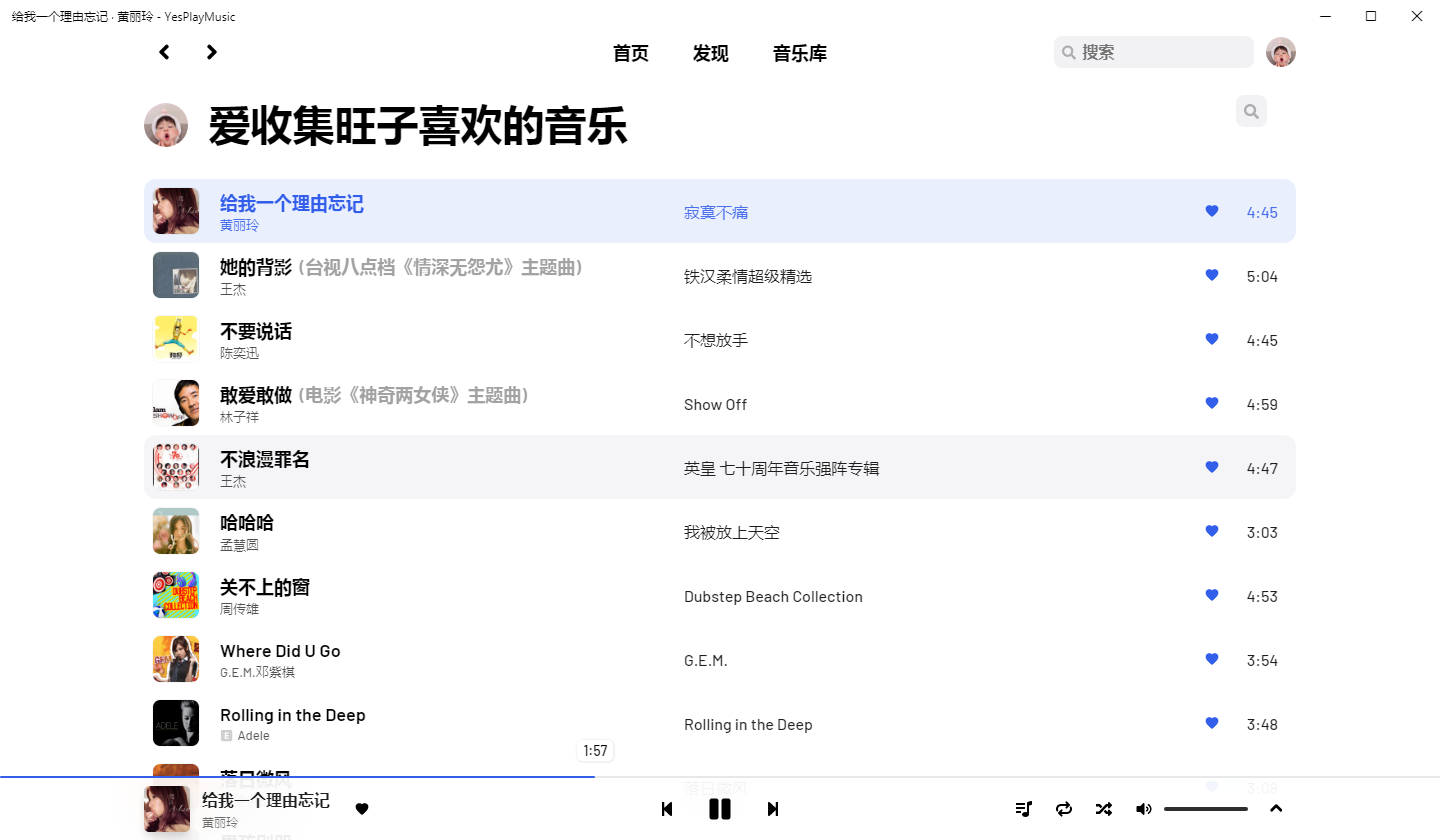The width and height of the screenshot is (1440, 840).
Task: Open artist 陈奕迅
Action: pyautogui.click(x=239, y=354)
